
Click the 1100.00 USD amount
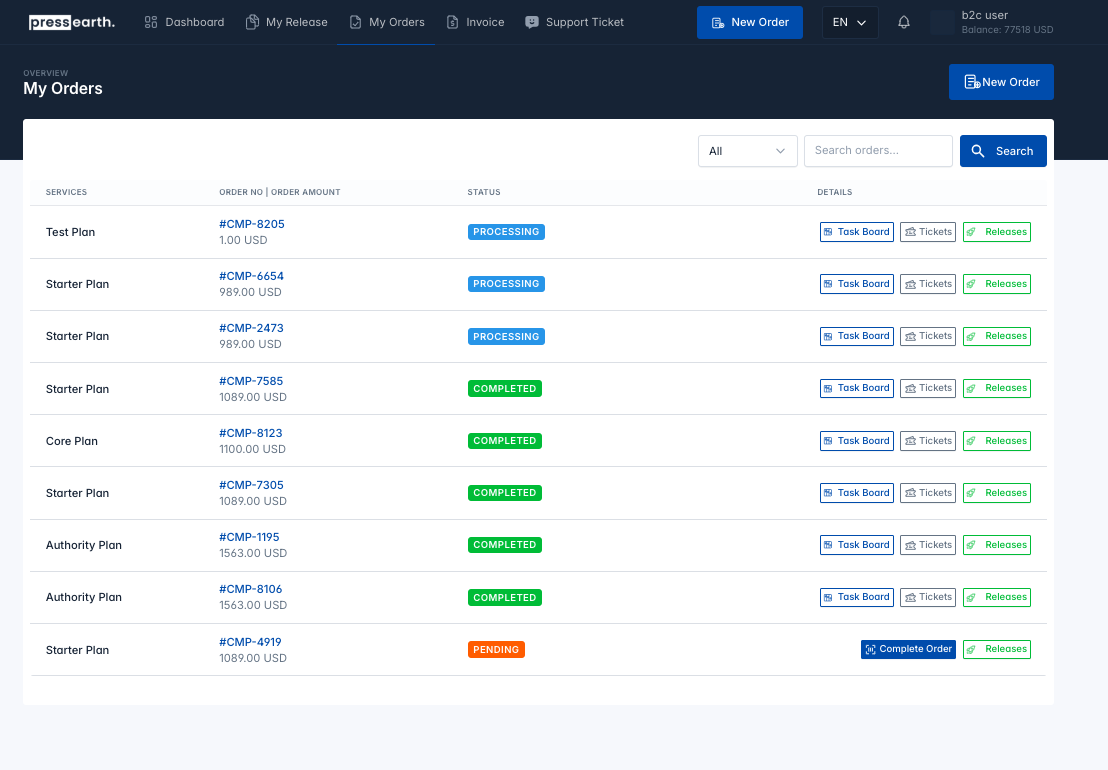(x=252, y=449)
